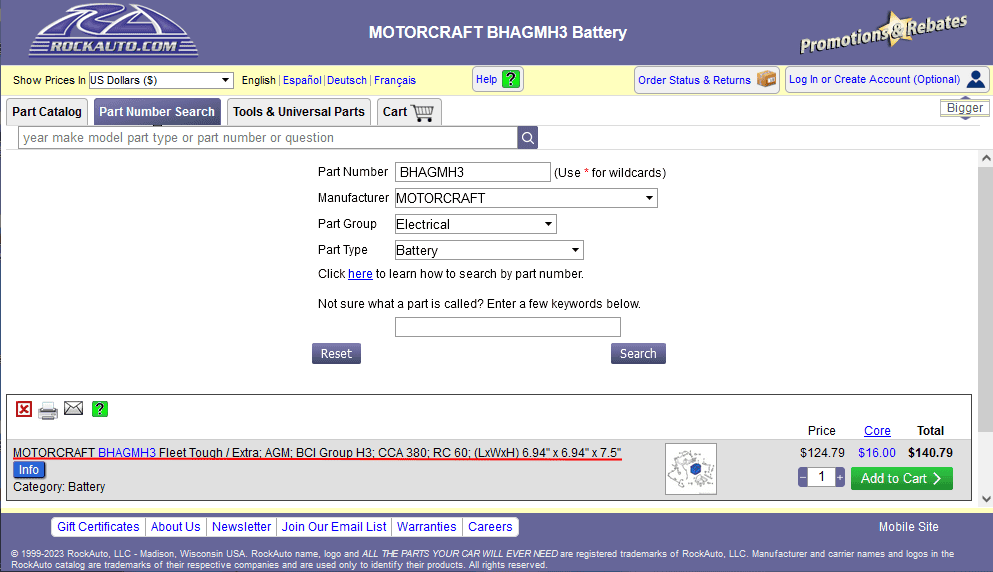Increase quantity with plus stepper
Screen dimensions: 993x572
pos(840,478)
